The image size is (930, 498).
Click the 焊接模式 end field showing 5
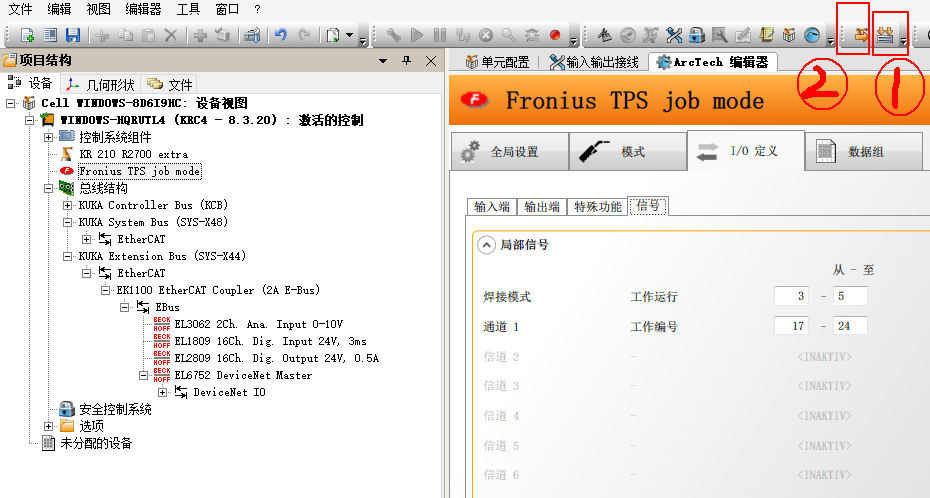[x=850, y=296]
